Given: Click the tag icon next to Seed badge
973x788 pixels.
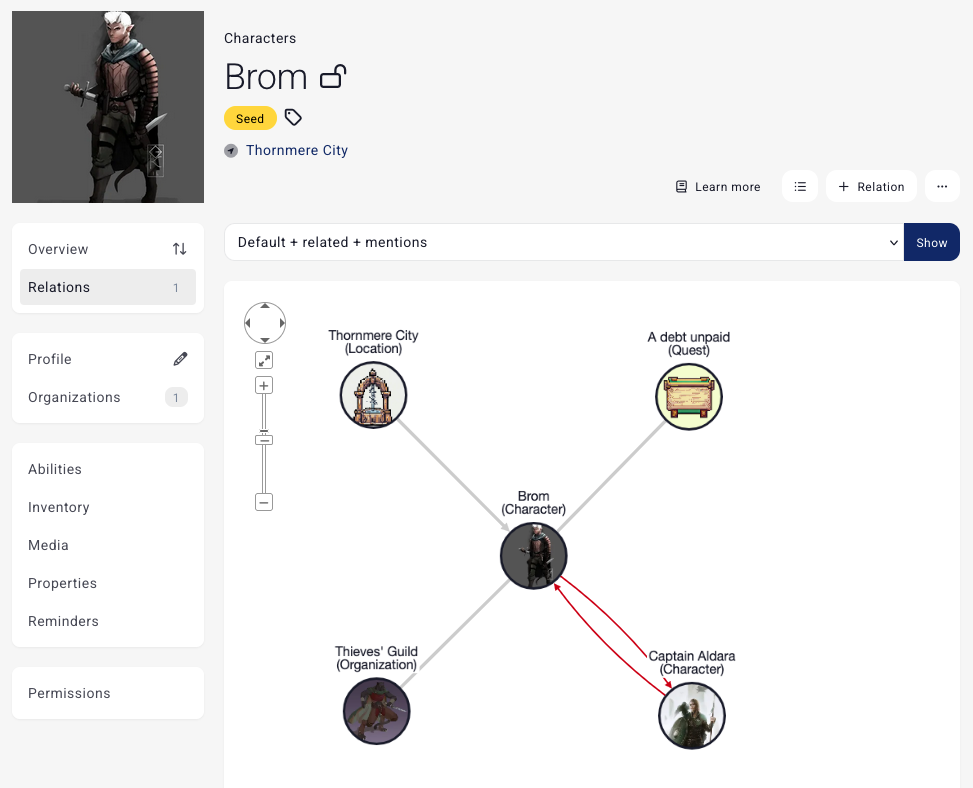Looking at the screenshot, I should tap(292, 117).
